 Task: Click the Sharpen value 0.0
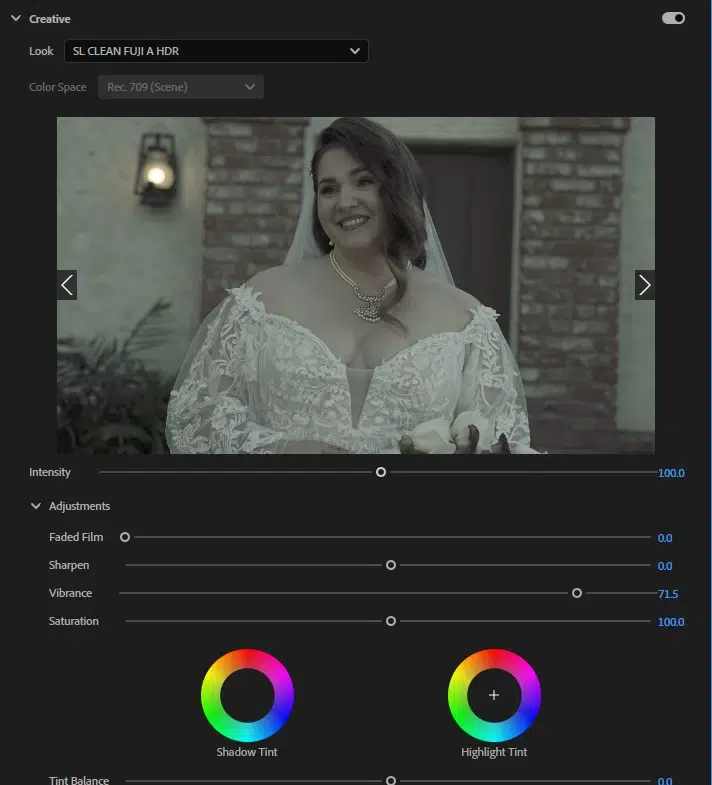pos(664,566)
